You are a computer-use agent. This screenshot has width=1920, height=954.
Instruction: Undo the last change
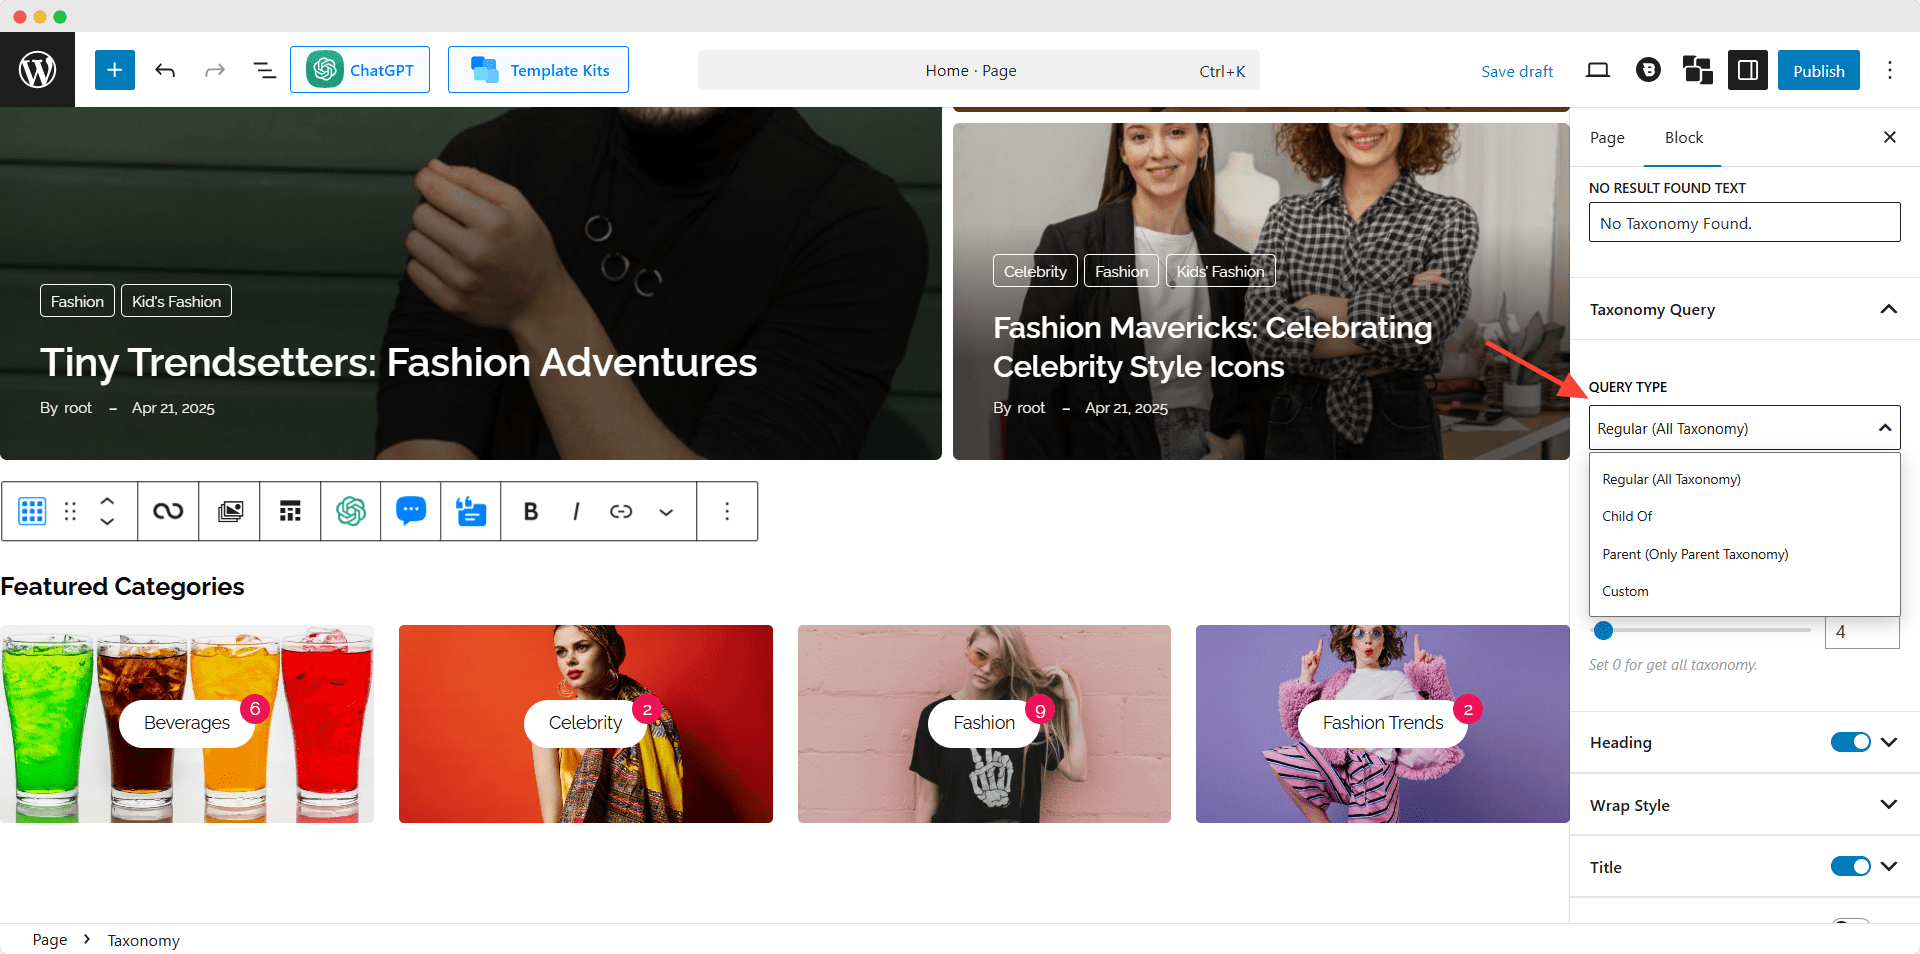coord(165,70)
